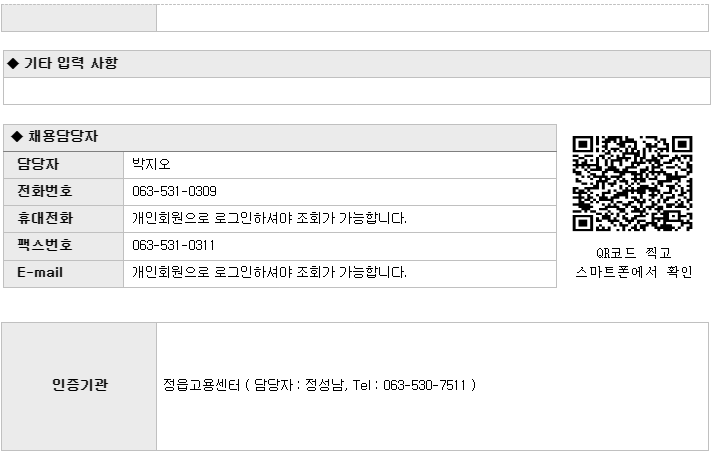Click the 휴대전화 row label
Image resolution: width=716 pixels, height=456 pixels.
(x=45, y=218)
